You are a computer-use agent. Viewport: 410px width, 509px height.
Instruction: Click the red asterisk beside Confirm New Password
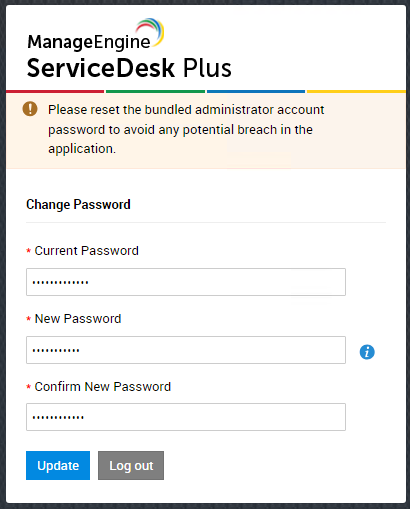(x=29, y=387)
